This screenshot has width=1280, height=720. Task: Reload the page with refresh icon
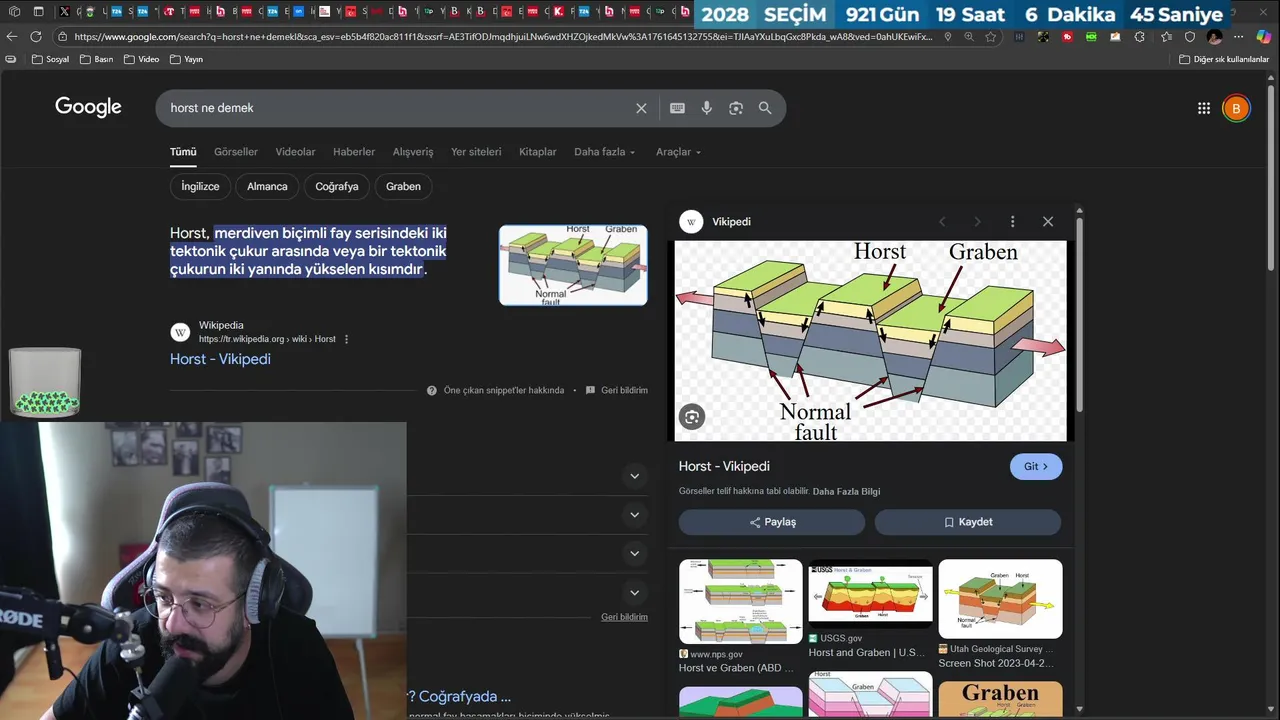[x=36, y=36]
